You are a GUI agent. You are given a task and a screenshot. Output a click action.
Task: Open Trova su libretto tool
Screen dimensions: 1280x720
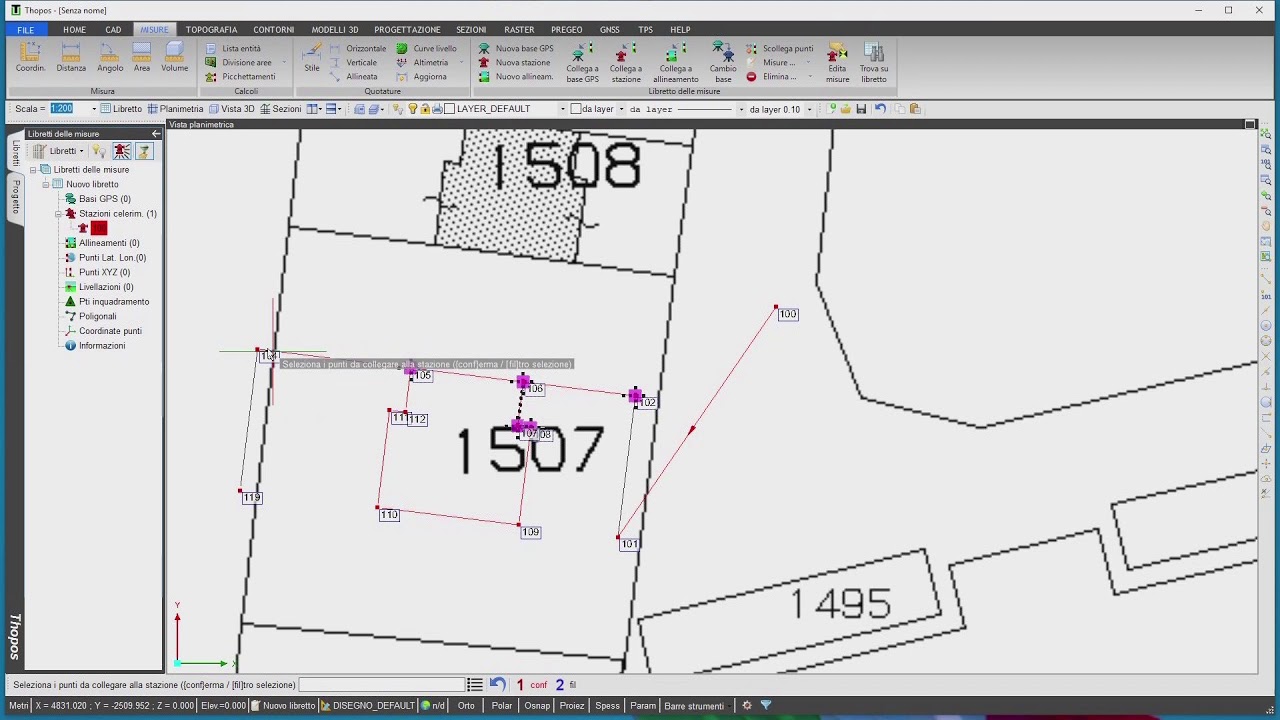click(874, 62)
